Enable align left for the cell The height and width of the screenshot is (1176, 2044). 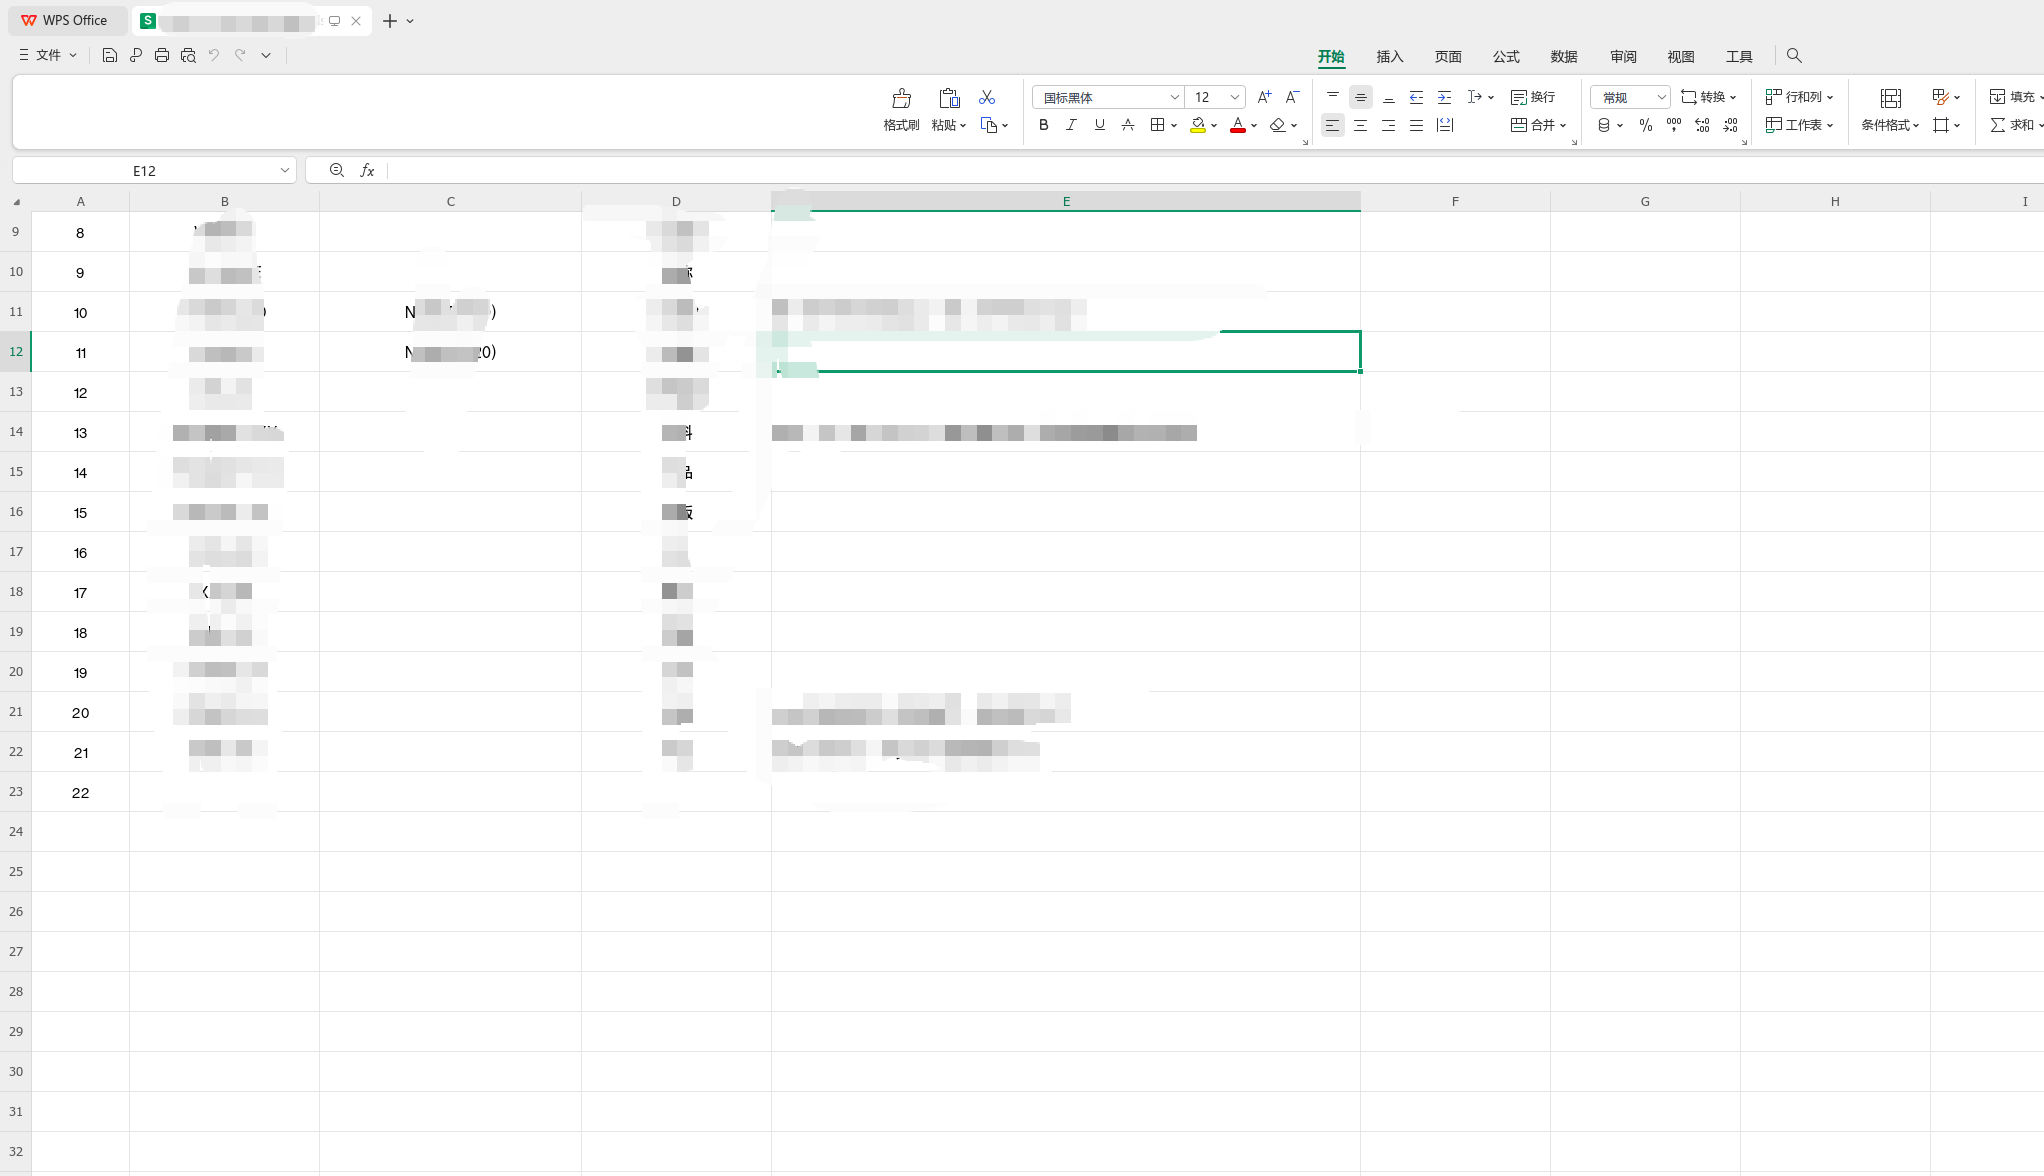coord(1332,125)
